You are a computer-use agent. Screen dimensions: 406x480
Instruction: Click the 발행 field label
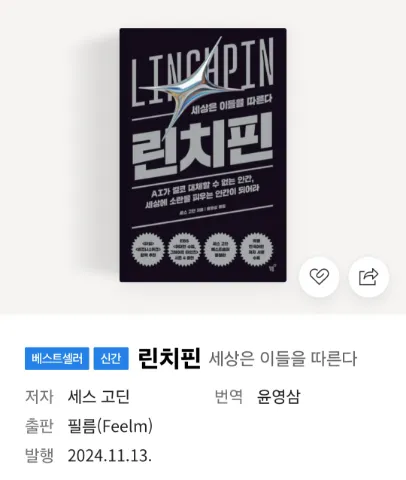point(39,455)
